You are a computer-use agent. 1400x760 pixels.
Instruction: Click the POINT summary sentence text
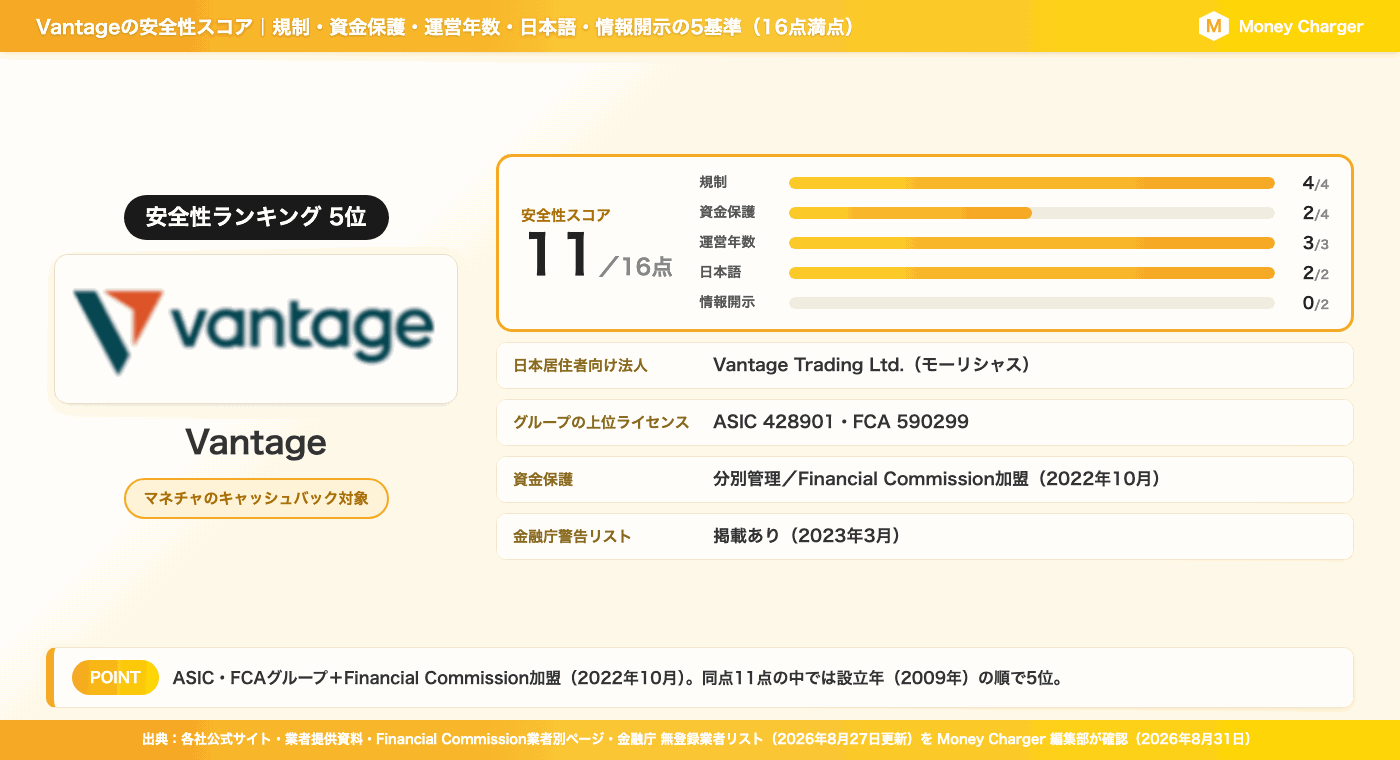click(617, 677)
